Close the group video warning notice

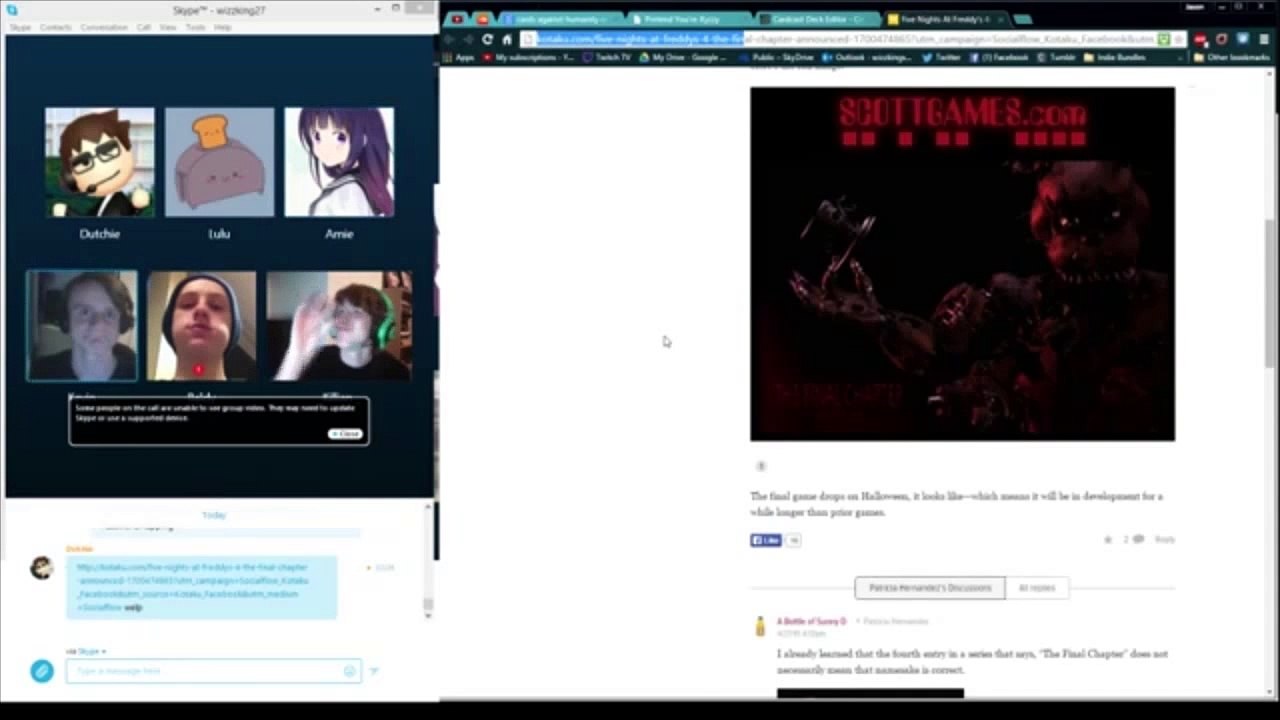[345, 434]
